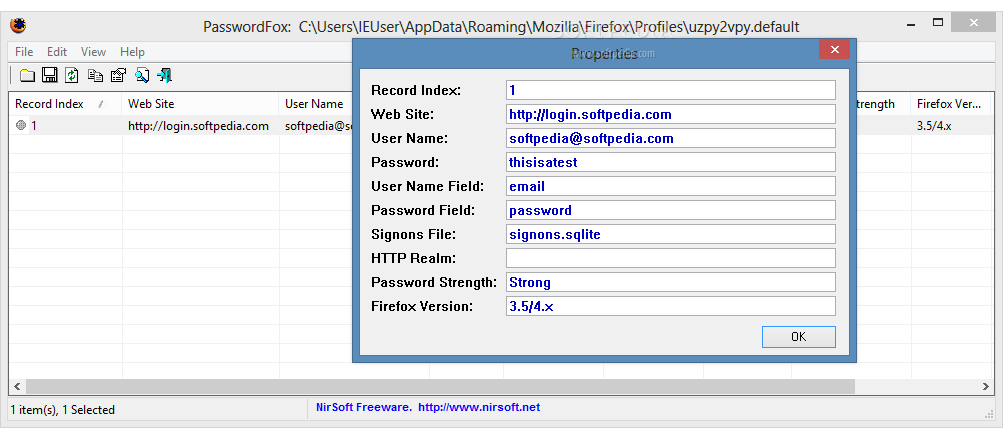Sort by Record Index column header

[65, 104]
